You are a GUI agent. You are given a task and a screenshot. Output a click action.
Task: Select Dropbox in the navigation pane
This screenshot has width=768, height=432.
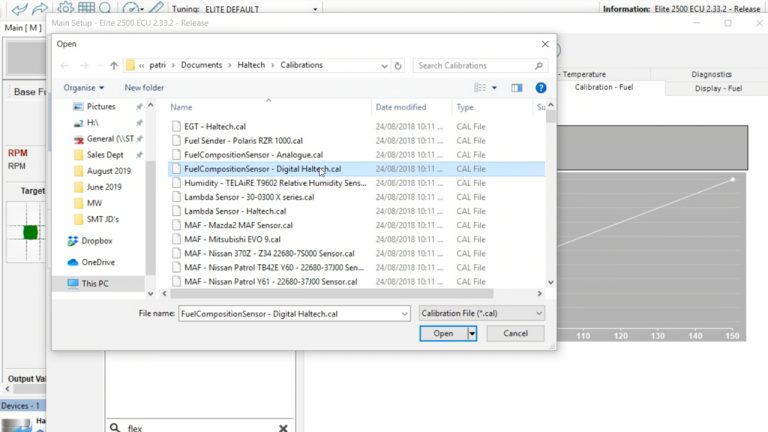(x=96, y=241)
